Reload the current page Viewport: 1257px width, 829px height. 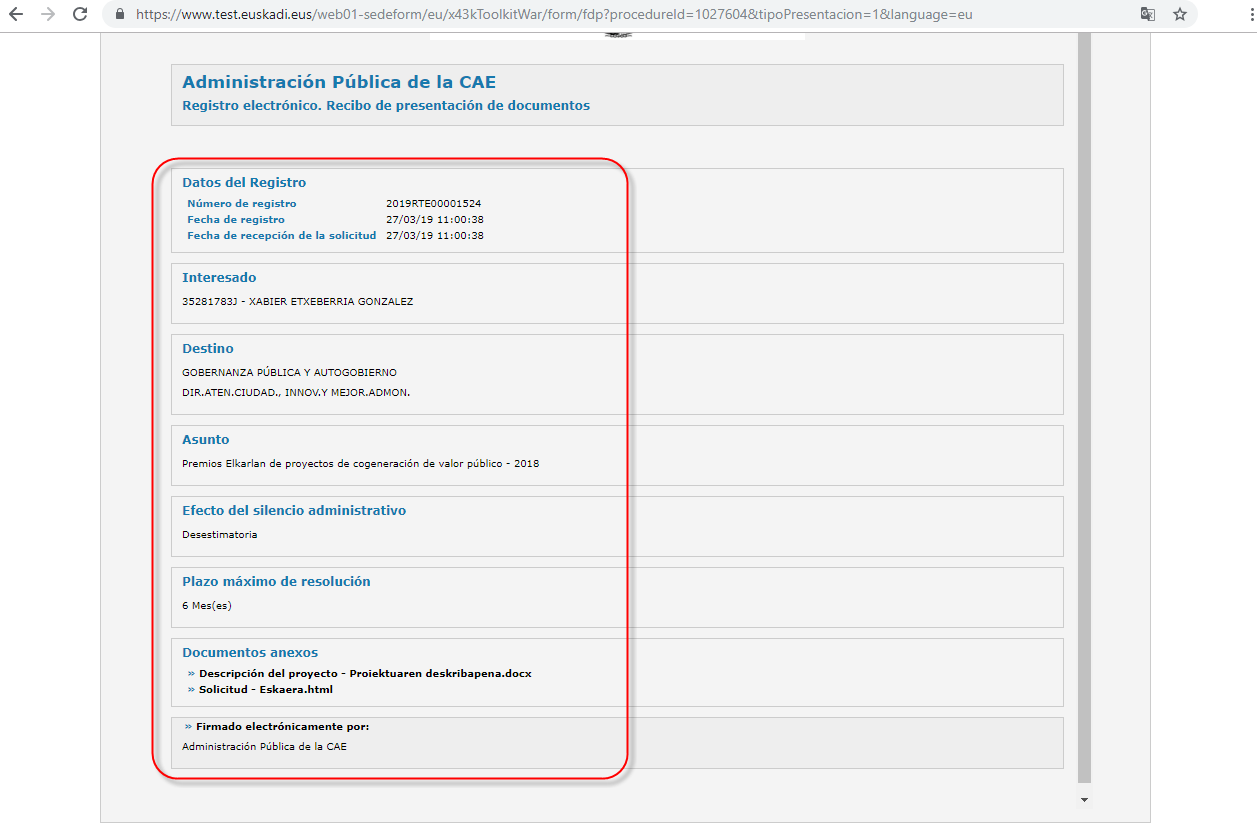pos(80,15)
